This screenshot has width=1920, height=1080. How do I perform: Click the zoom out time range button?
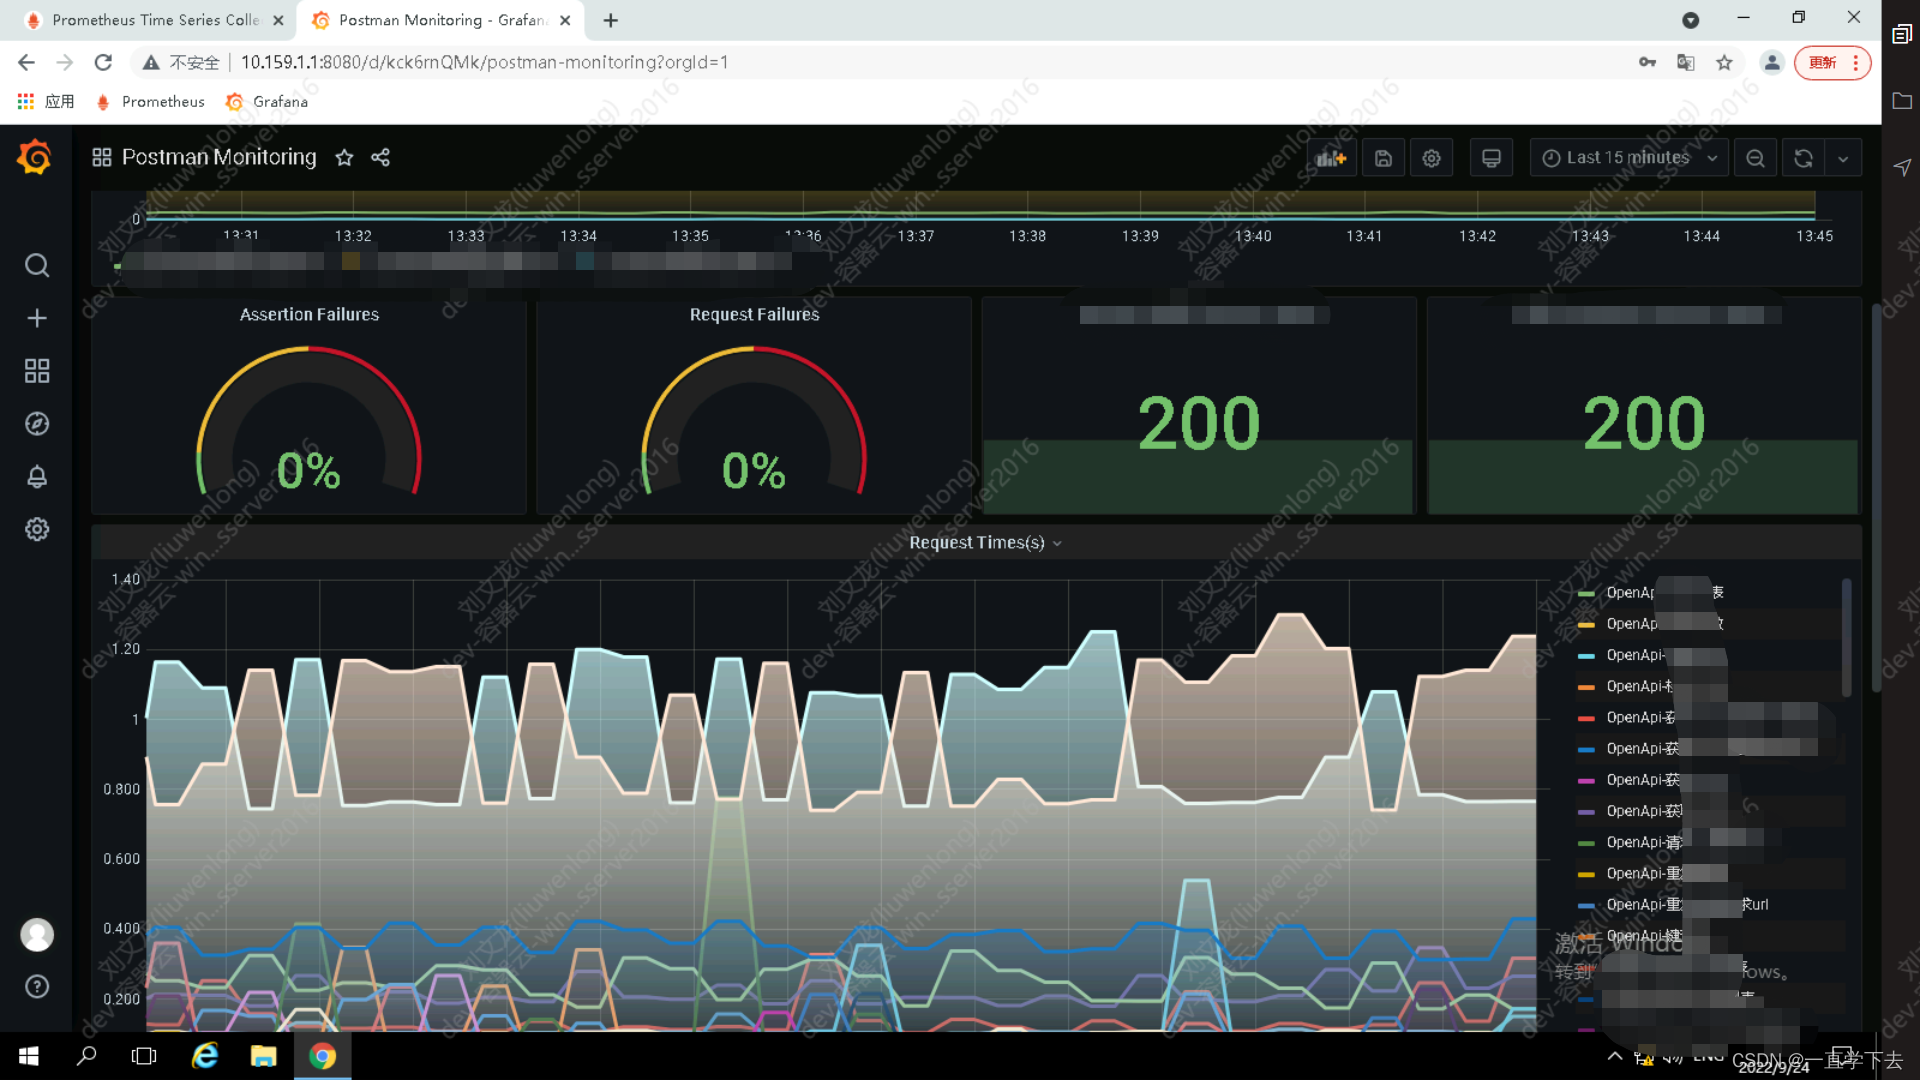click(1755, 158)
